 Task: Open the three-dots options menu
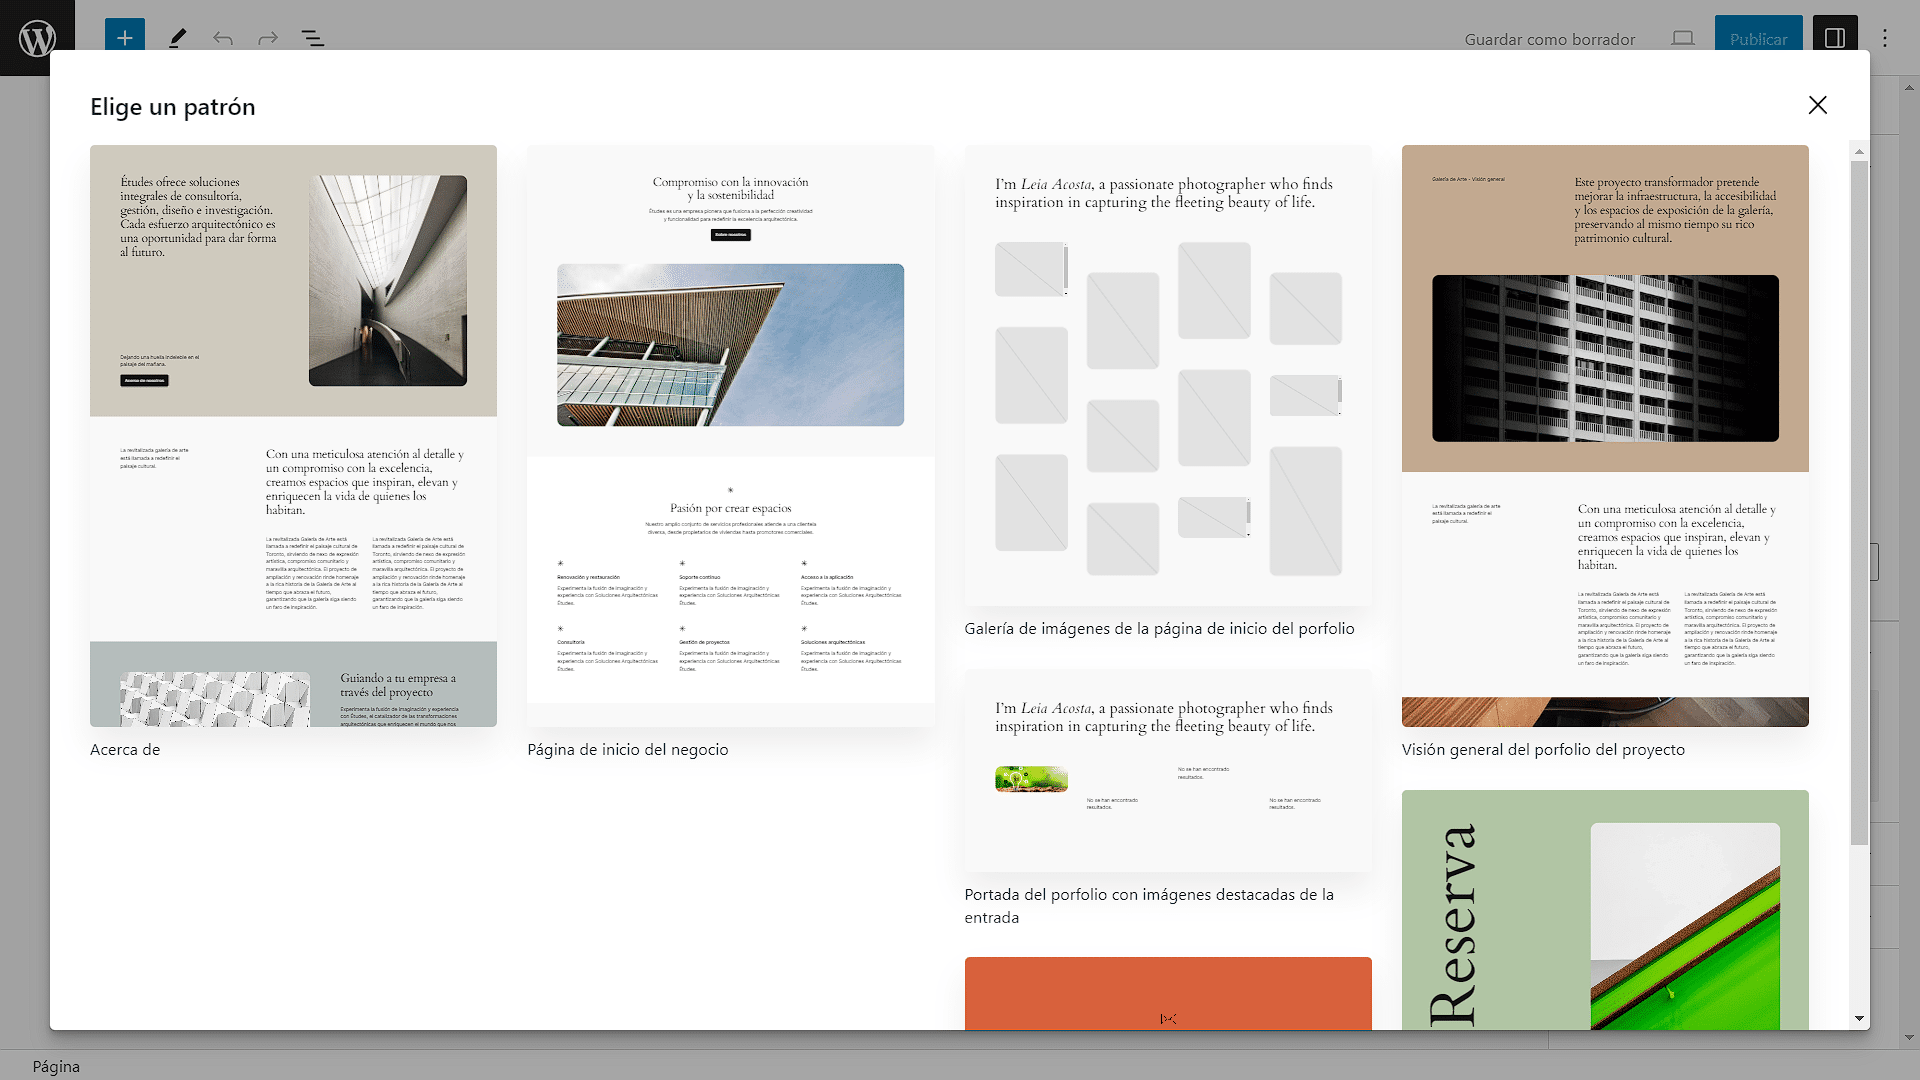click(1885, 38)
